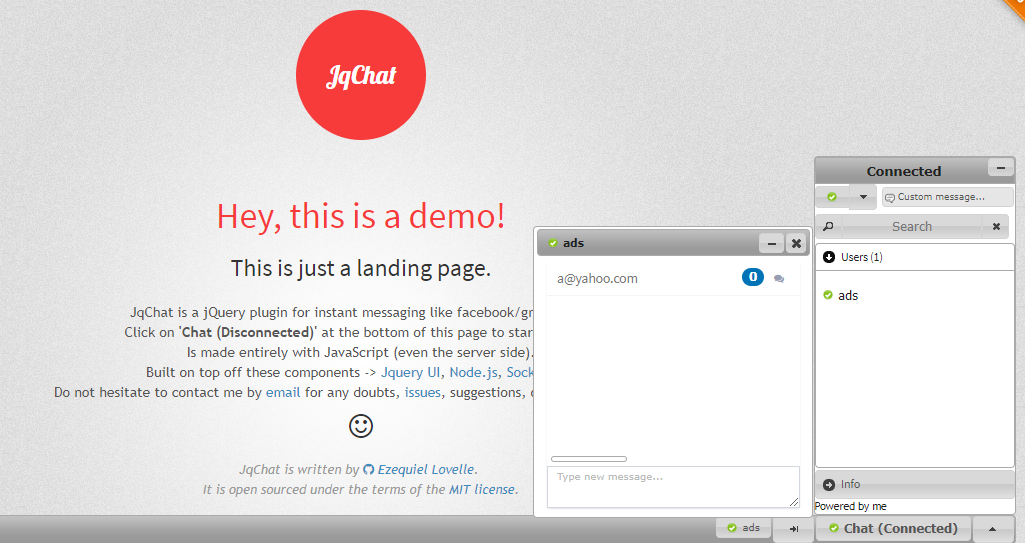Toggle the Chat (Connected) button

click(893, 529)
